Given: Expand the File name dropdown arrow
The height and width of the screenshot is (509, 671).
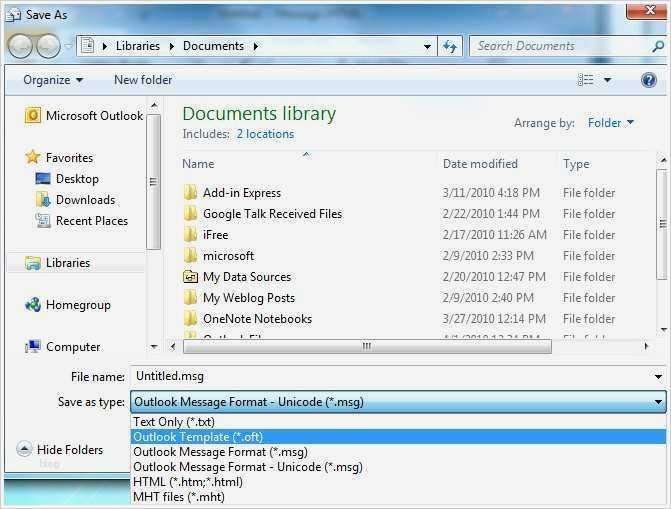Looking at the screenshot, I should (658, 377).
